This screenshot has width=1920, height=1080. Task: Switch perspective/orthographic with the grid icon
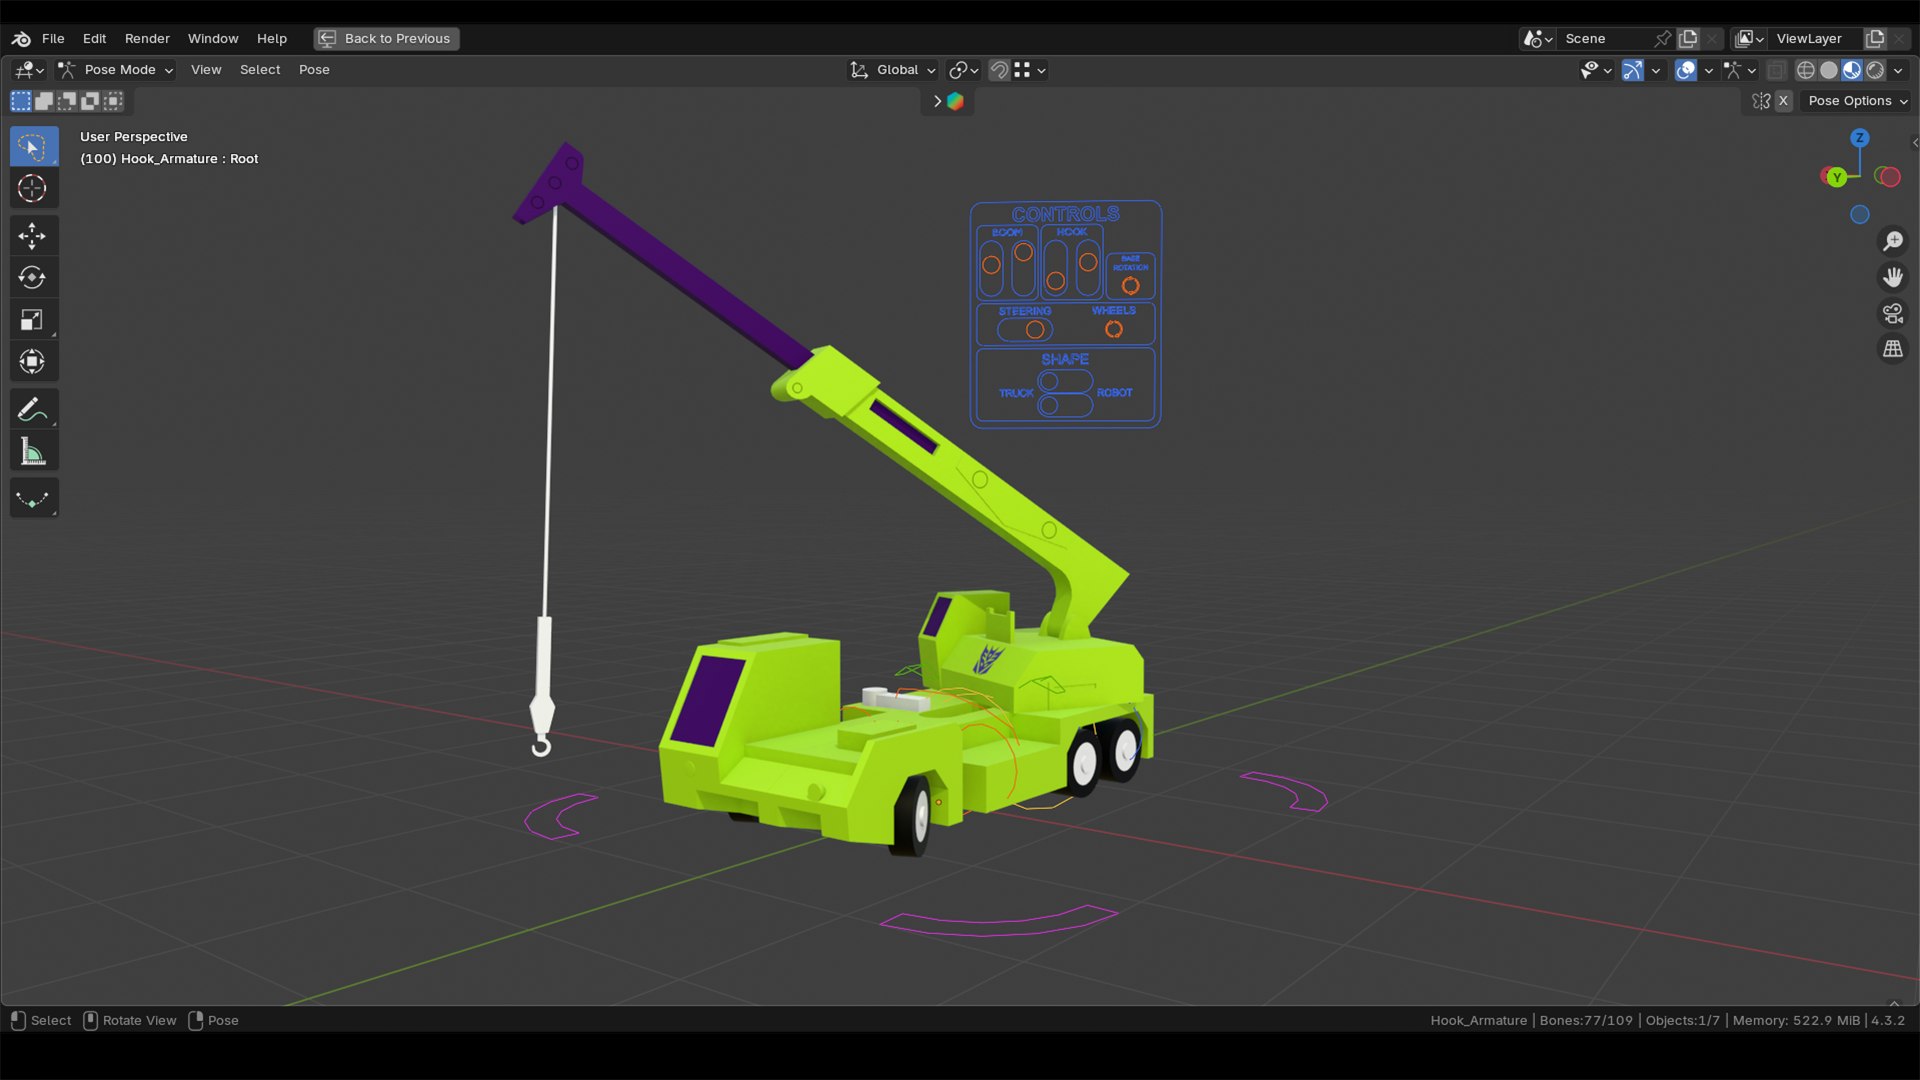click(x=1893, y=349)
